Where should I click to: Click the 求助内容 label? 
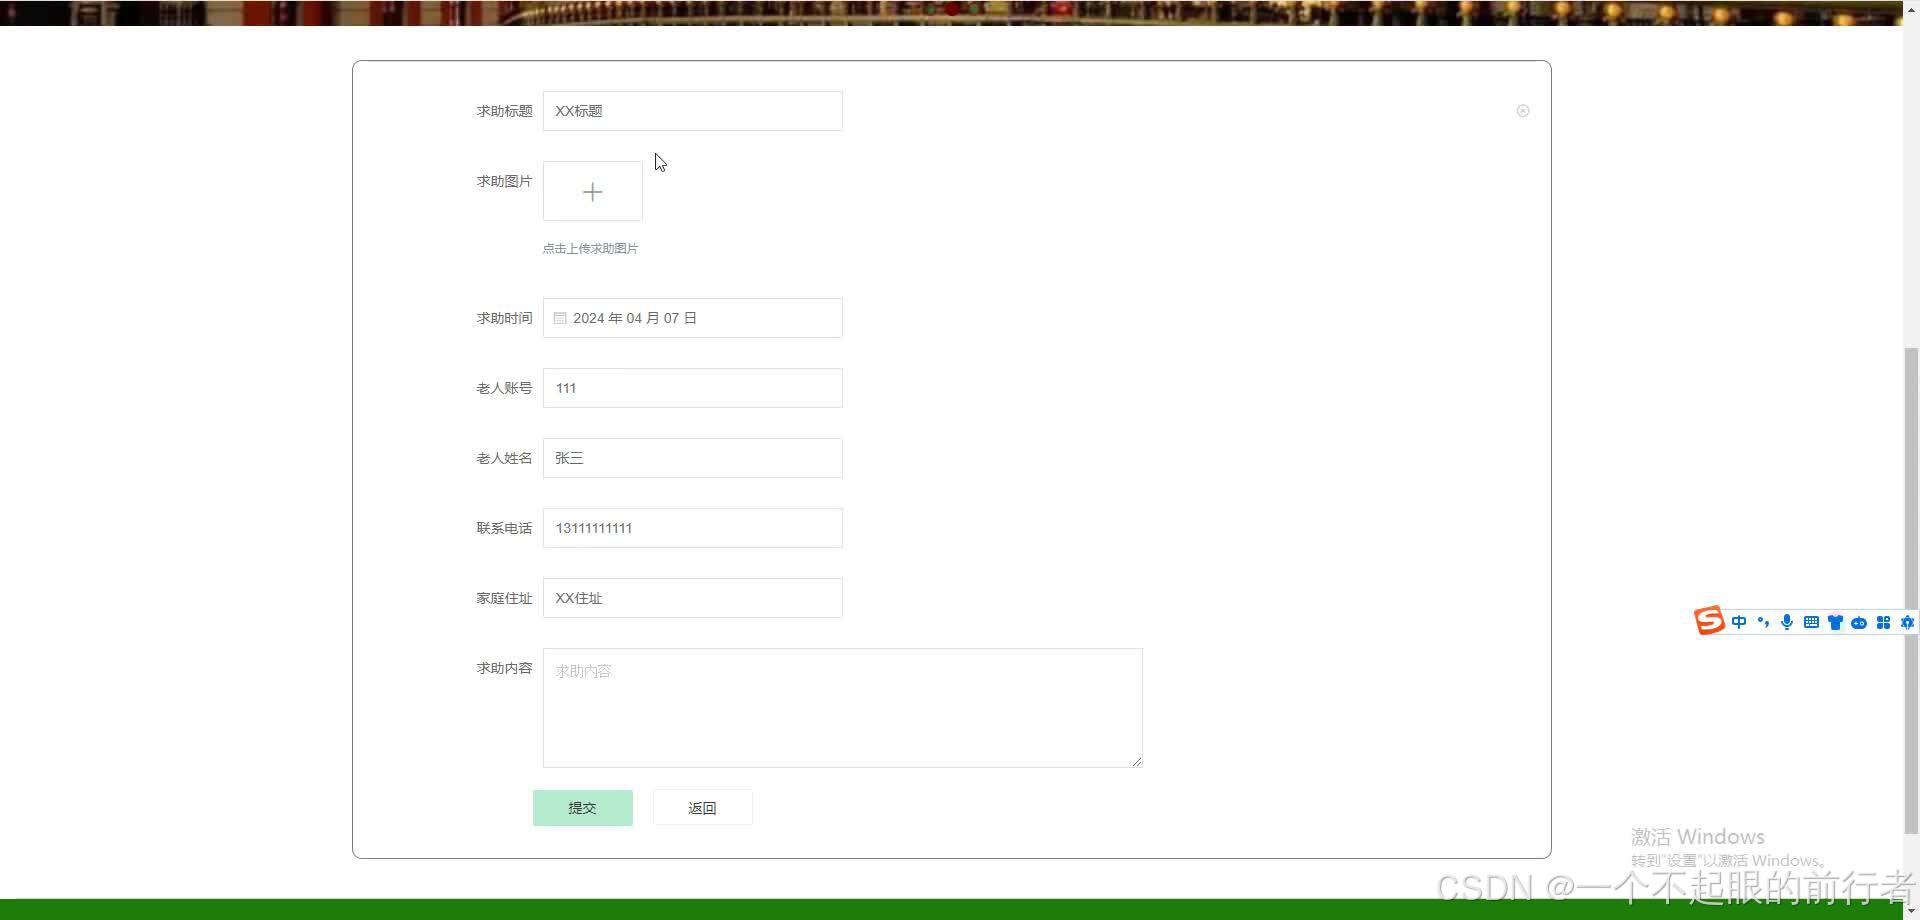(504, 668)
